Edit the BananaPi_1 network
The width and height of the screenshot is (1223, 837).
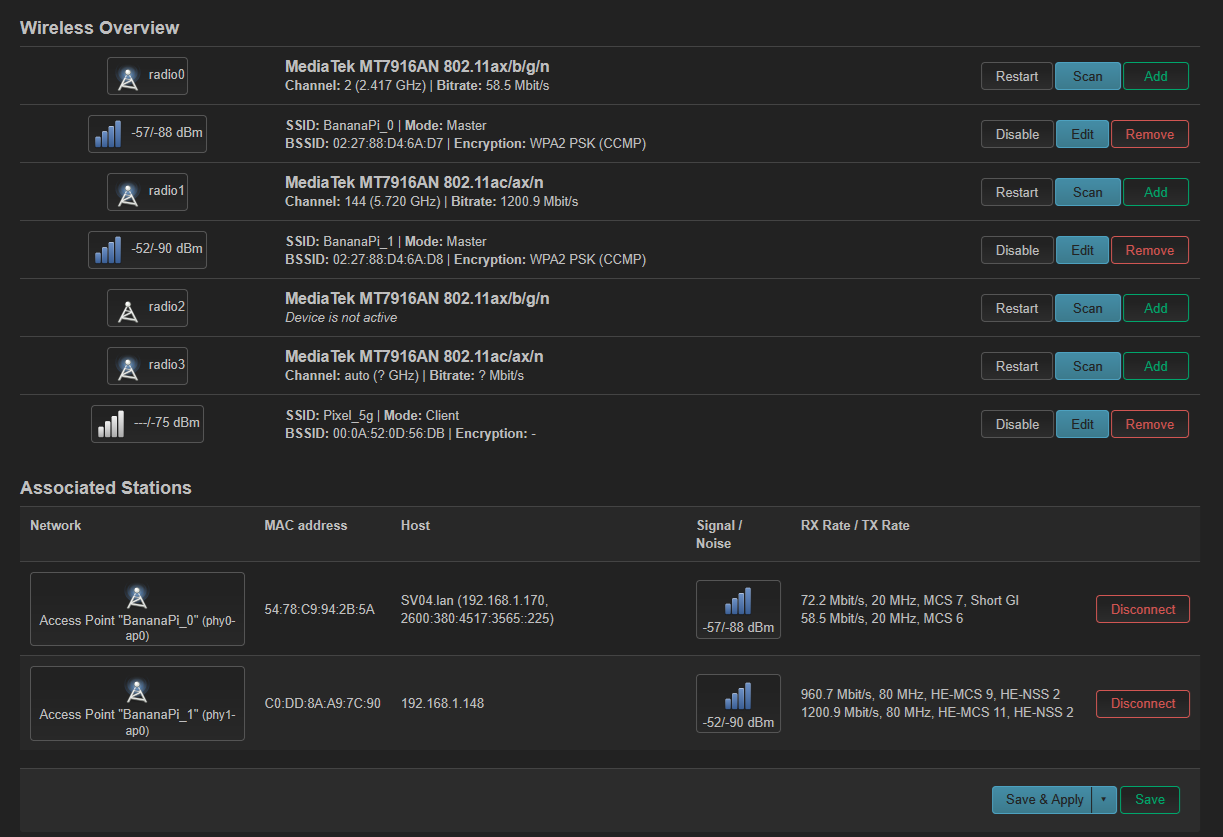point(1083,250)
